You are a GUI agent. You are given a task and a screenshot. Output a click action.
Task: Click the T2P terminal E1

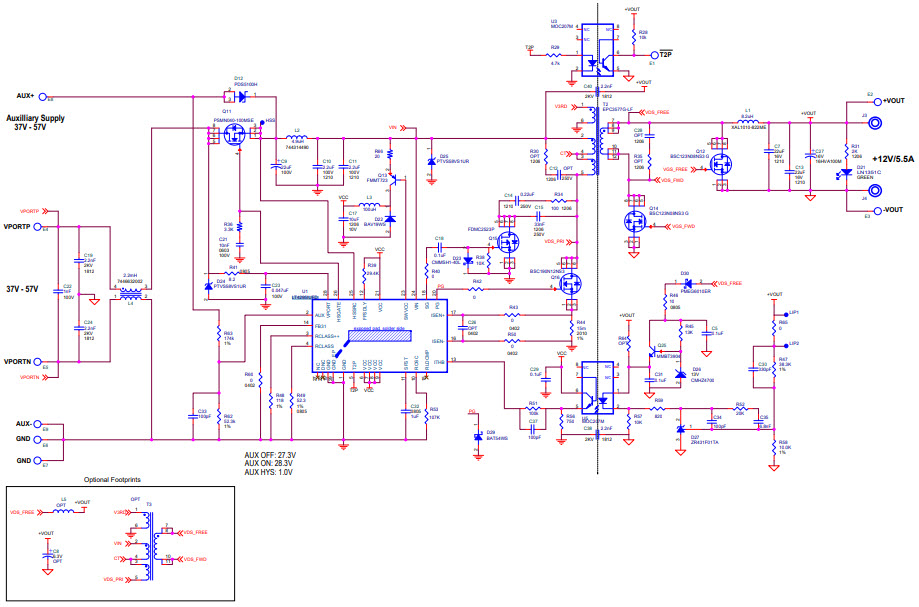pos(655,55)
